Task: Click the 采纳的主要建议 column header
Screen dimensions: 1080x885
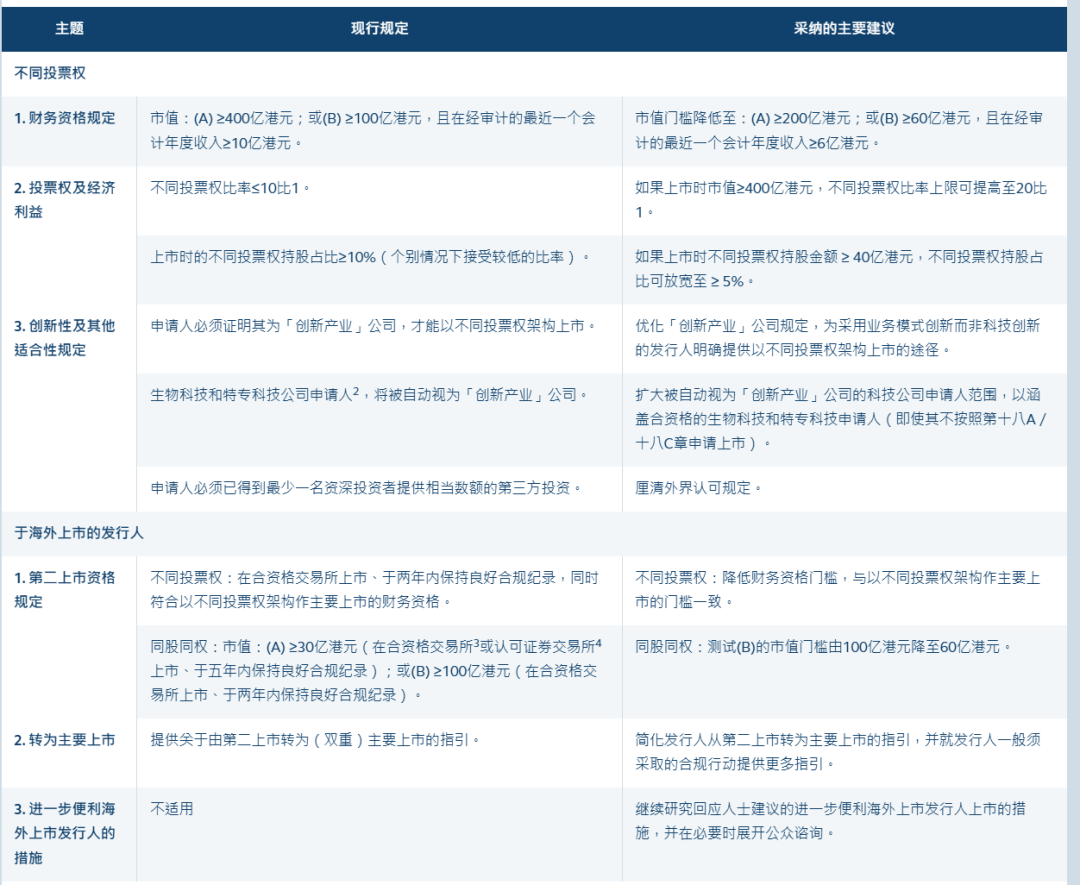Action: point(844,28)
